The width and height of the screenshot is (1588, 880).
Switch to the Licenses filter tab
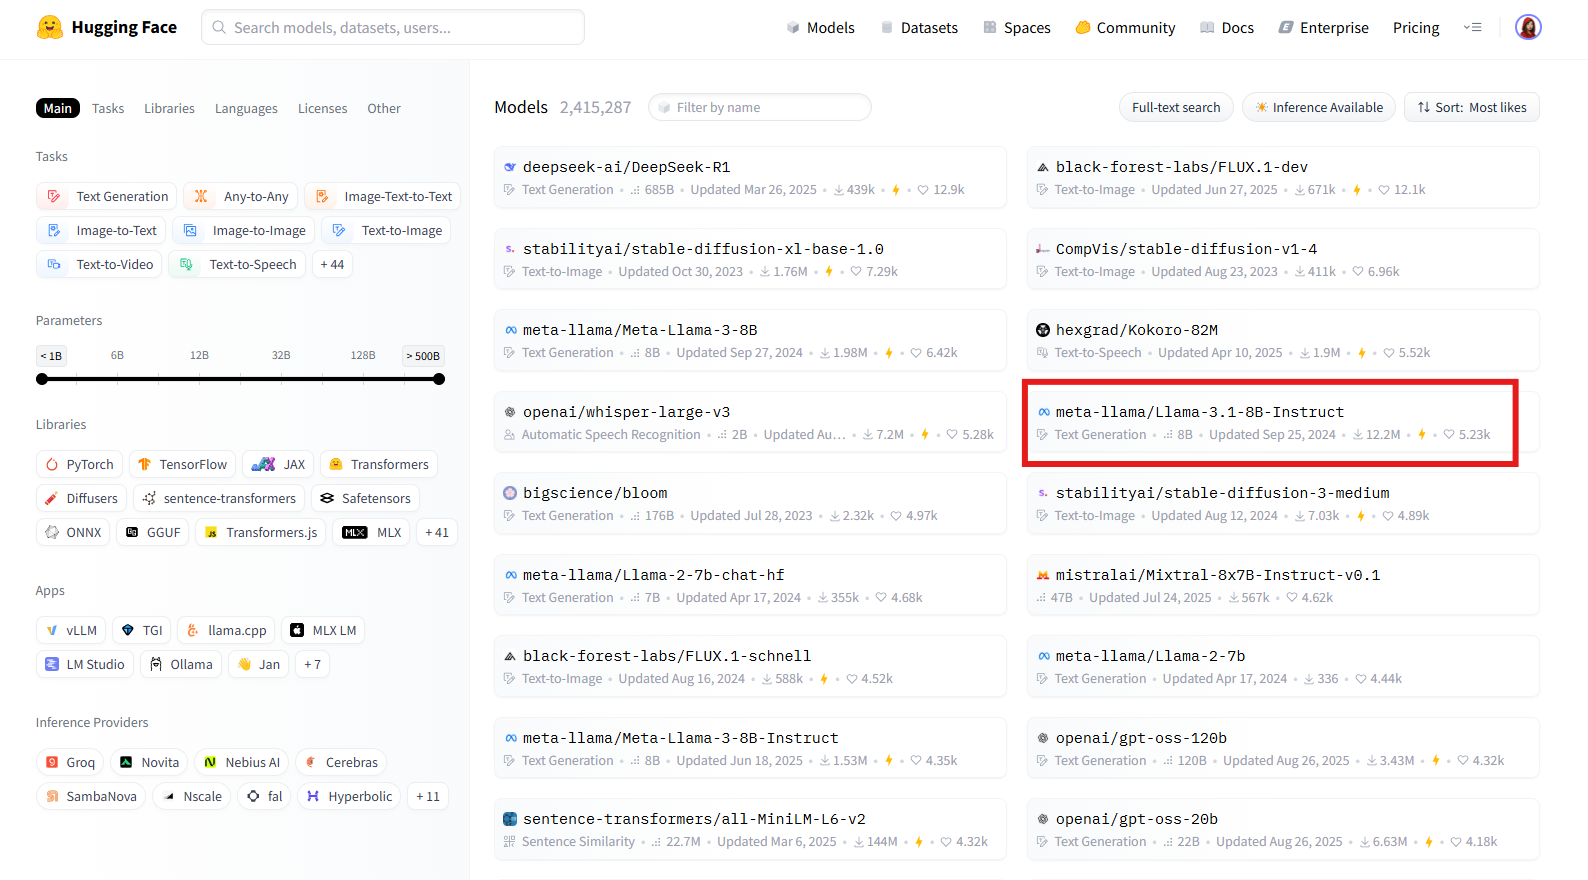[322, 108]
